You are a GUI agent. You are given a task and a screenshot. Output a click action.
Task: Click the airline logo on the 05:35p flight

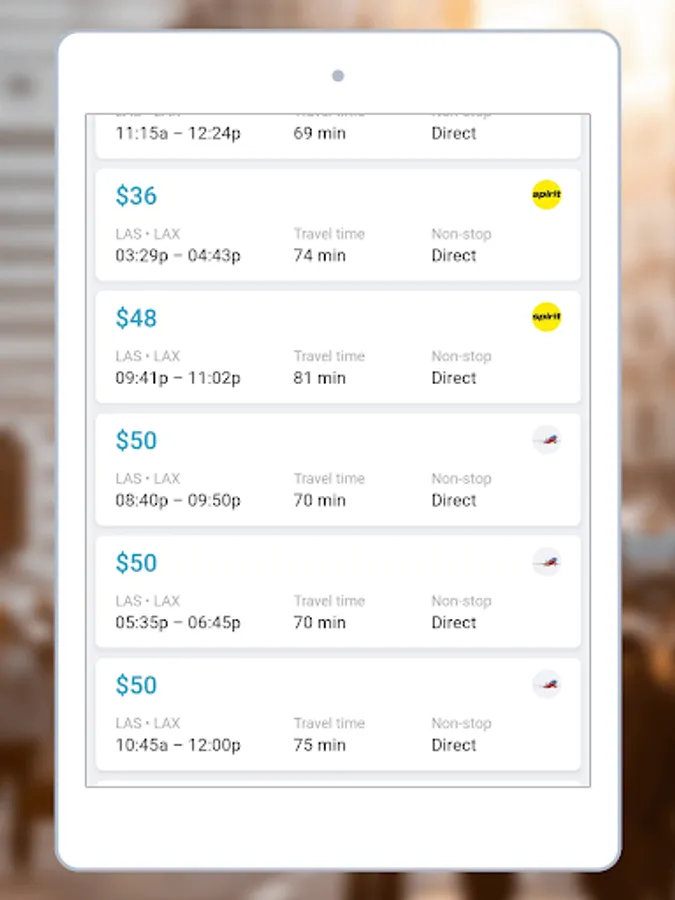pyautogui.click(x=546, y=562)
